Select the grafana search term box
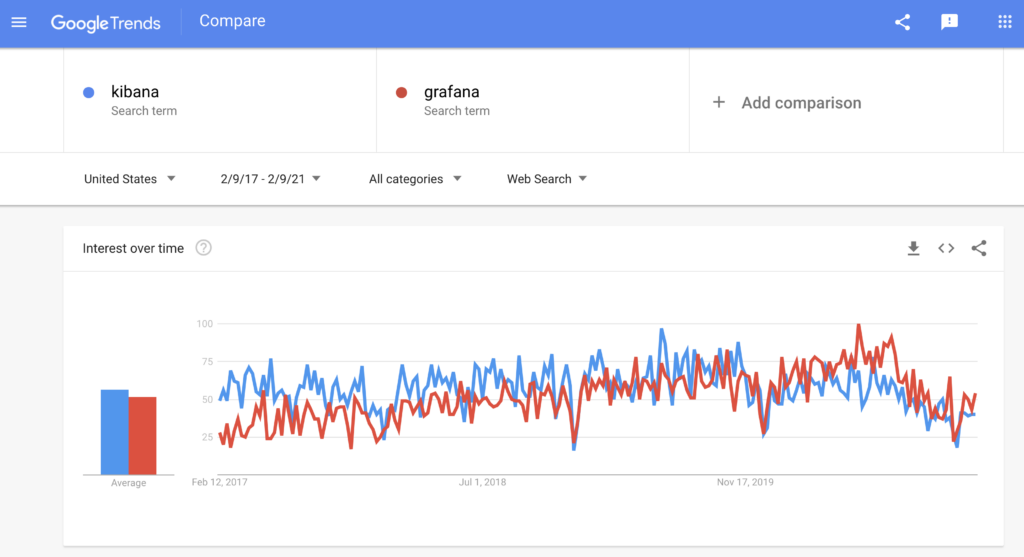1024x557 pixels. pyautogui.click(x=533, y=101)
